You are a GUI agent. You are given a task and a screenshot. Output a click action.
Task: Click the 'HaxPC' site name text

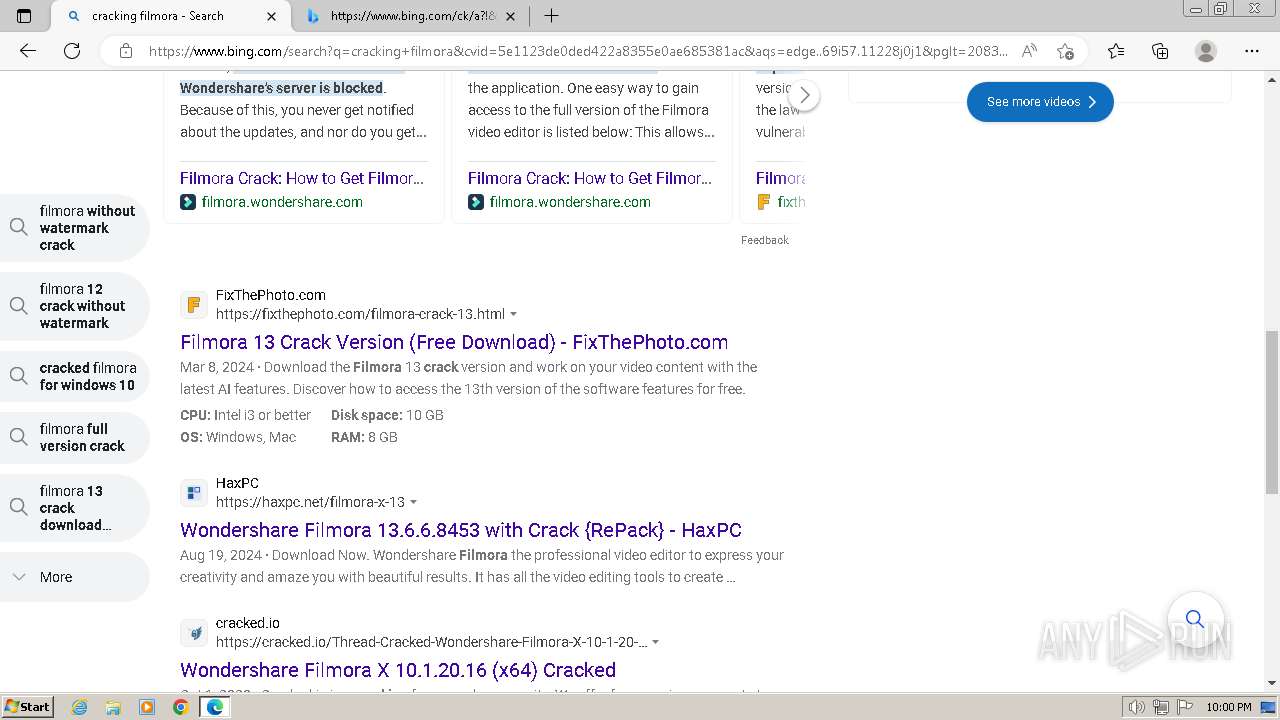pos(237,483)
